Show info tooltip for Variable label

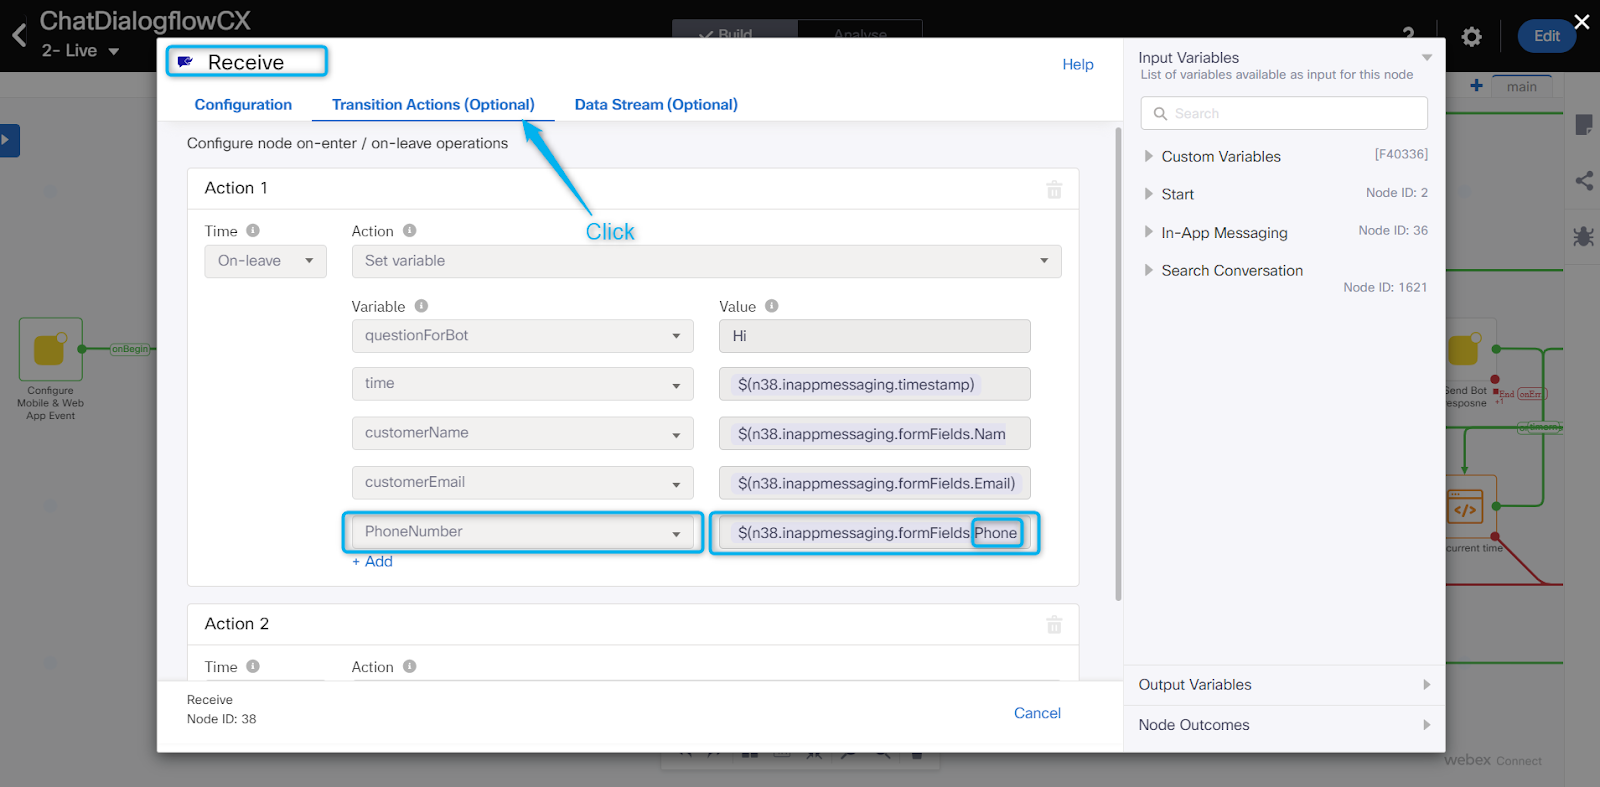(x=421, y=306)
